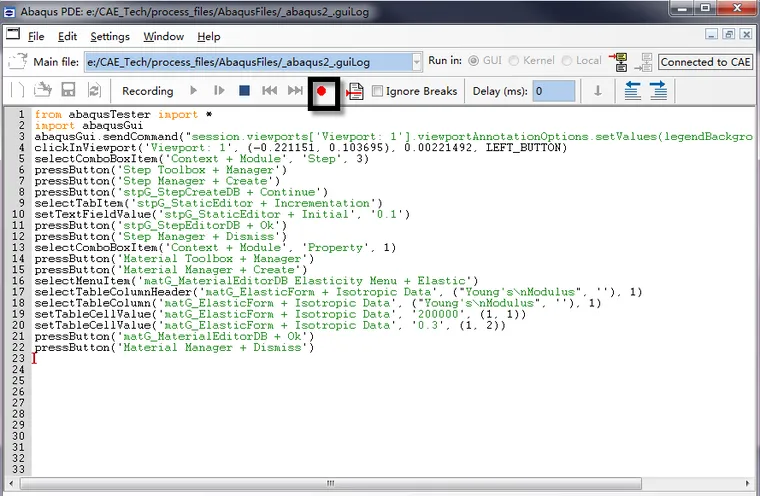760x496 pixels.
Task: Click line 19 setTableCellValue '200000'
Action: coord(280,315)
